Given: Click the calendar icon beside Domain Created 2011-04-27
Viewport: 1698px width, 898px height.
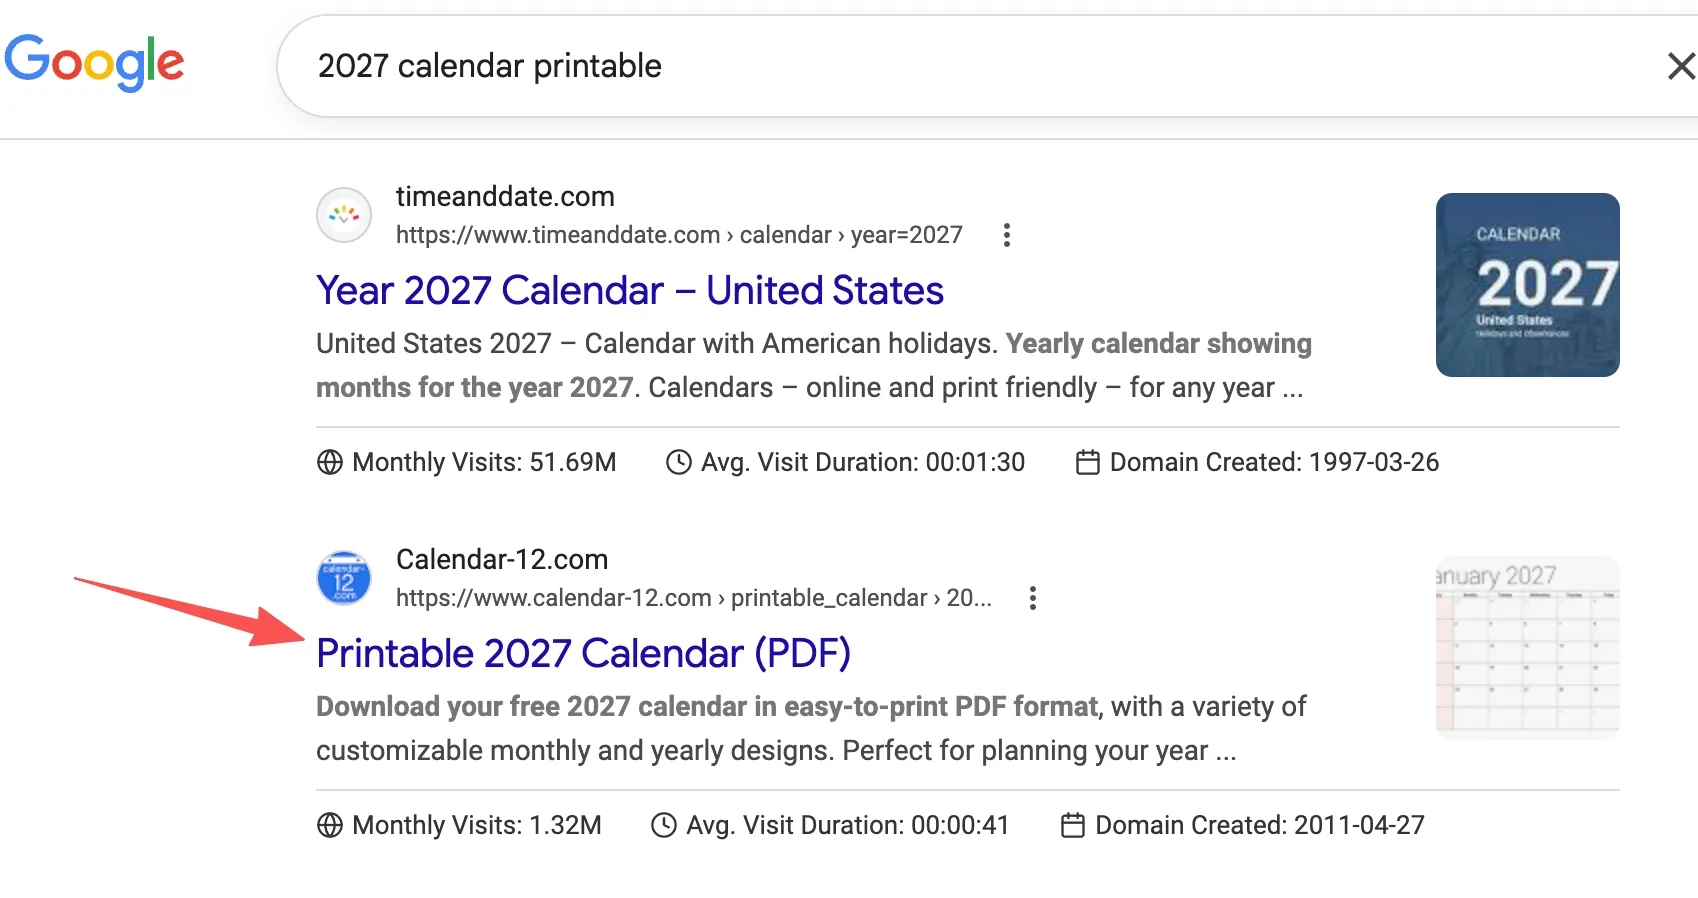Looking at the screenshot, I should (x=1073, y=825).
